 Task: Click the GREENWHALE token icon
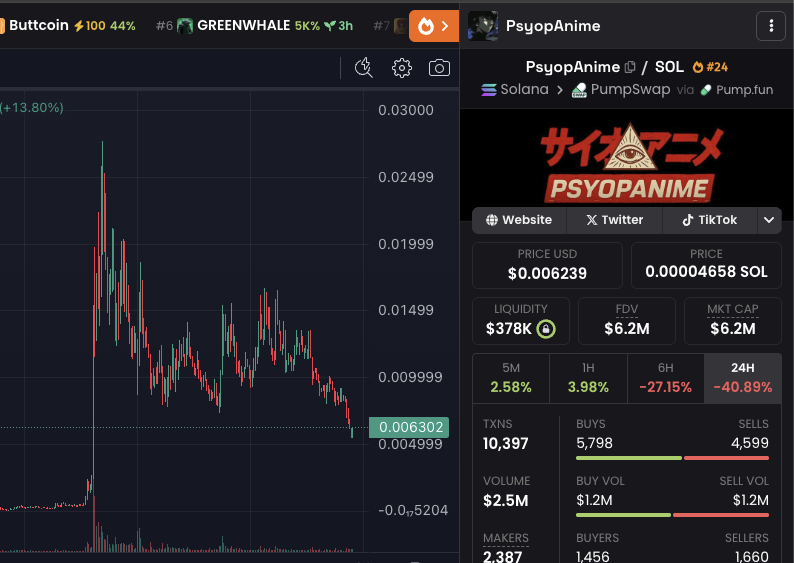tap(185, 26)
